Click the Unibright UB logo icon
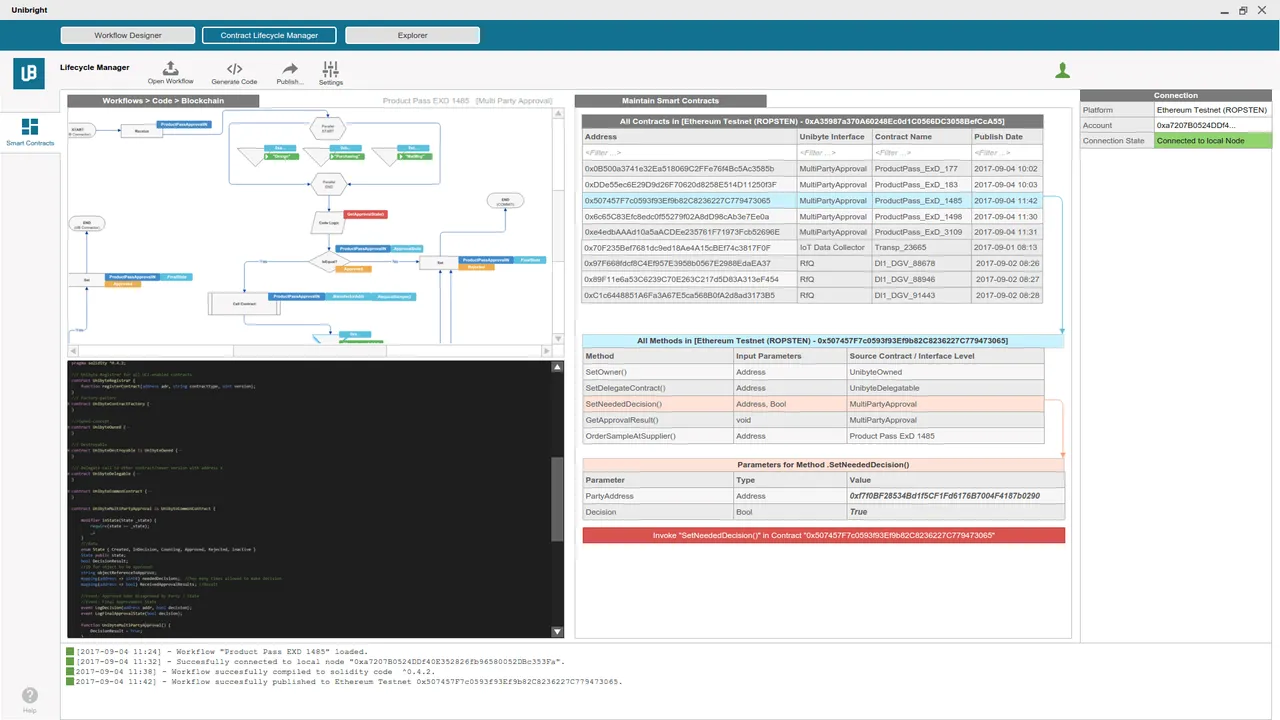This screenshot has height=720, width=1280. tap(29, 74)
